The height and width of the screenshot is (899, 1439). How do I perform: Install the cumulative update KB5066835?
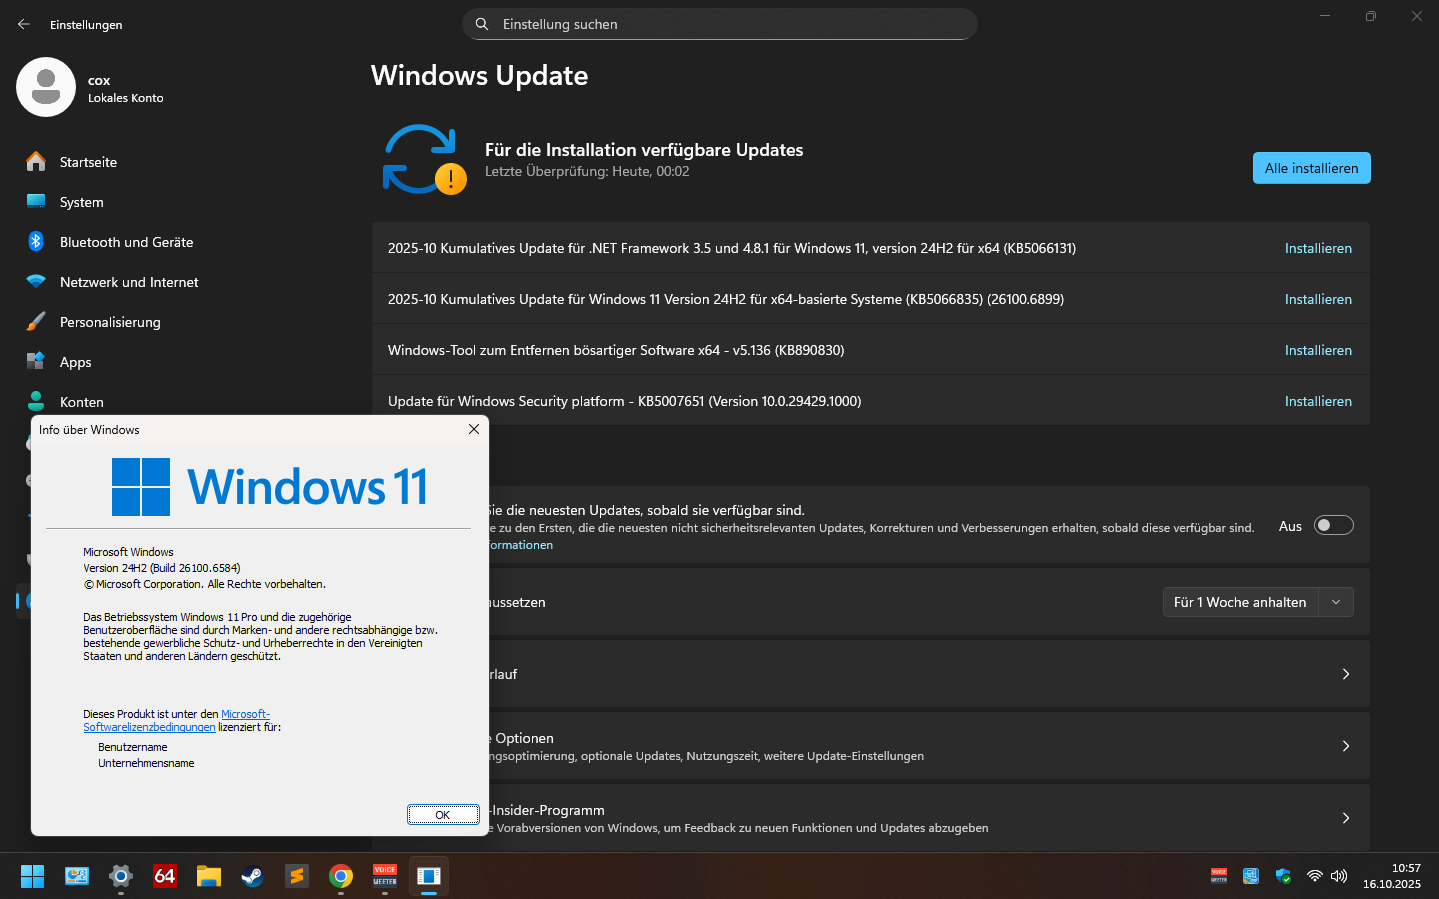1318,299
